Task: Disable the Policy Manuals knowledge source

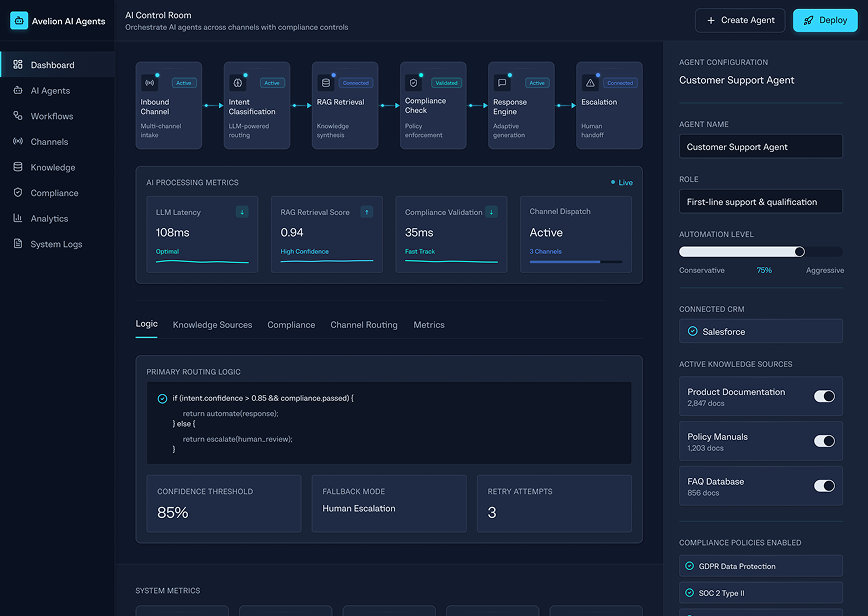Action: (x=824, y=441)
